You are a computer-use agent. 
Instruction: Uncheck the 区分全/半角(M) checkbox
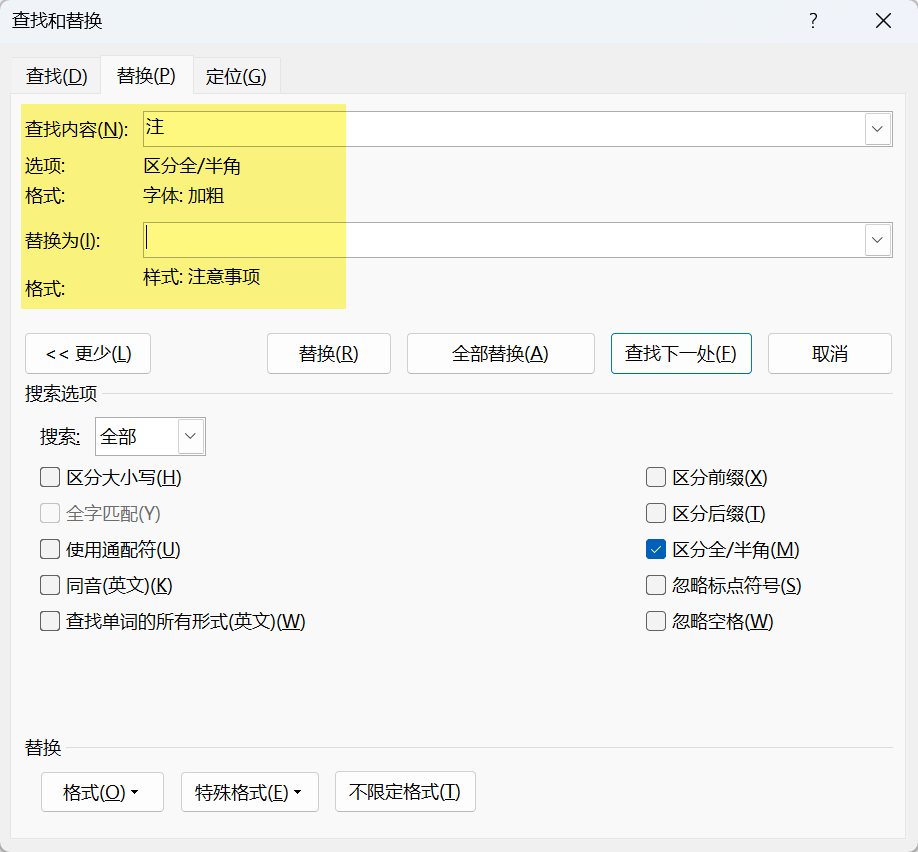click(x=656, y=549)
